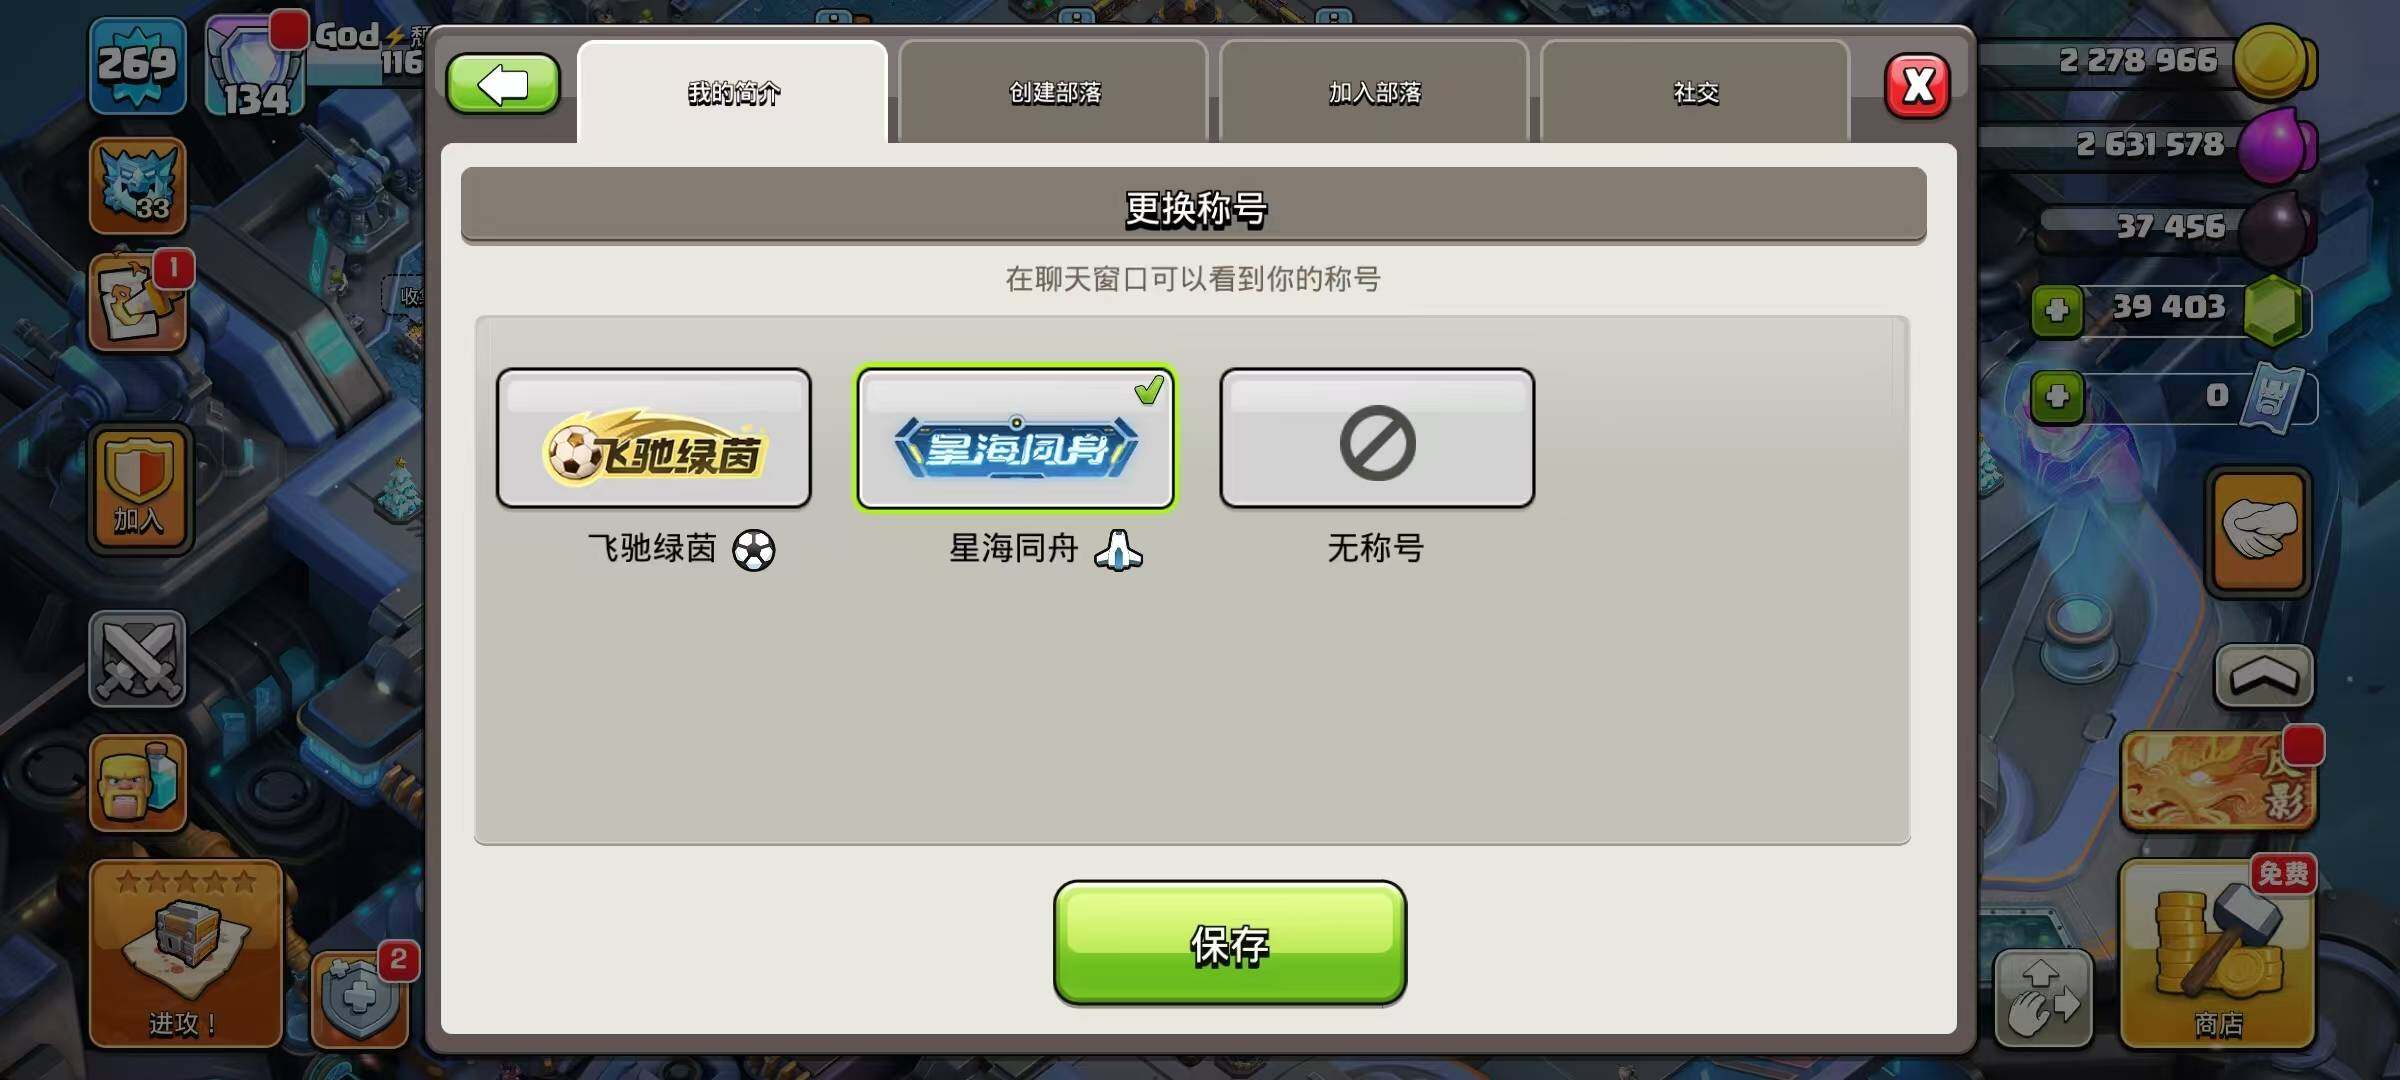Open the crossed swords battle log icon
The image size is (2400, 1080).
138,659
